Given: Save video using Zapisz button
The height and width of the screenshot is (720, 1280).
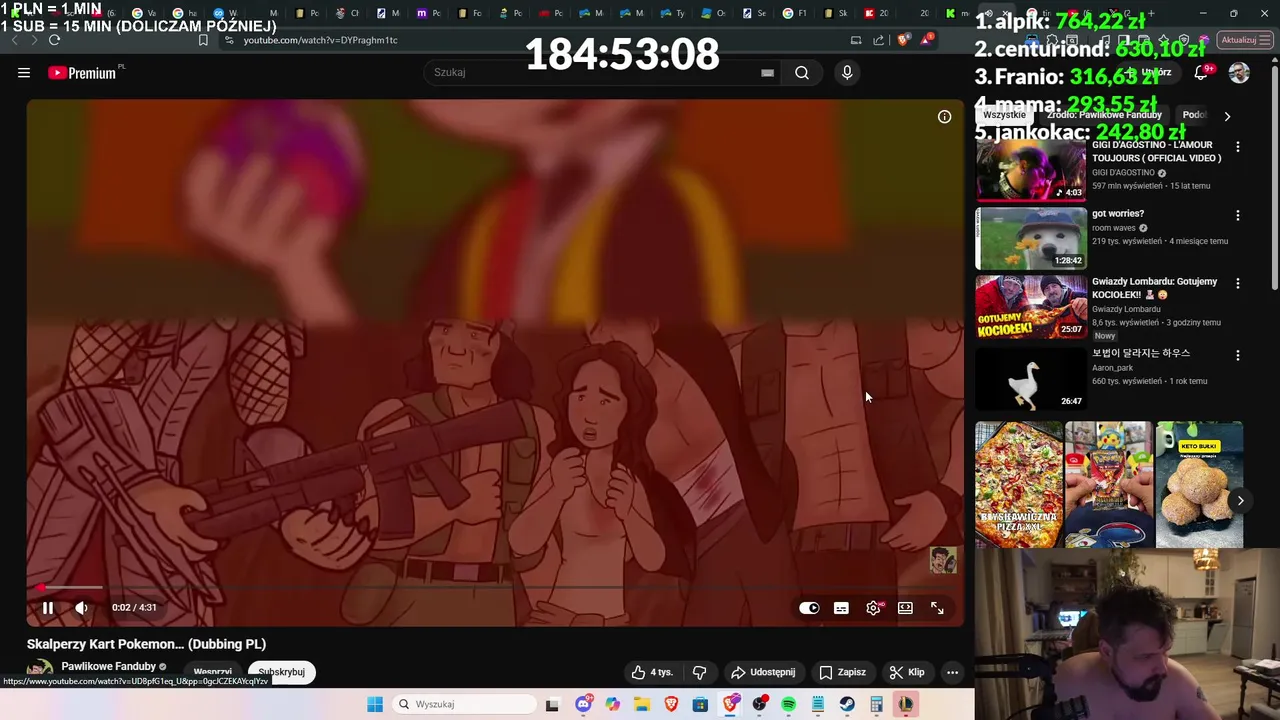Looking at the screenshot, I should click(x=842, y=672).
